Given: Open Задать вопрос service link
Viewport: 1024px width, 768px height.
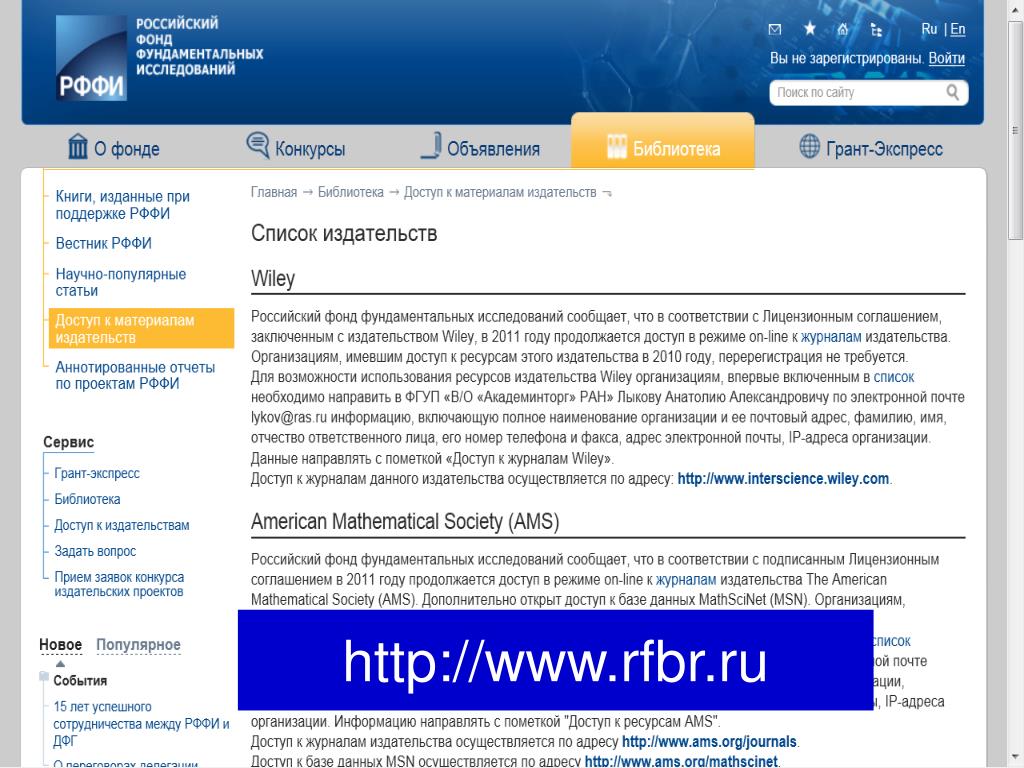Looking at the screenshot, I should click(x=95, y=552).
